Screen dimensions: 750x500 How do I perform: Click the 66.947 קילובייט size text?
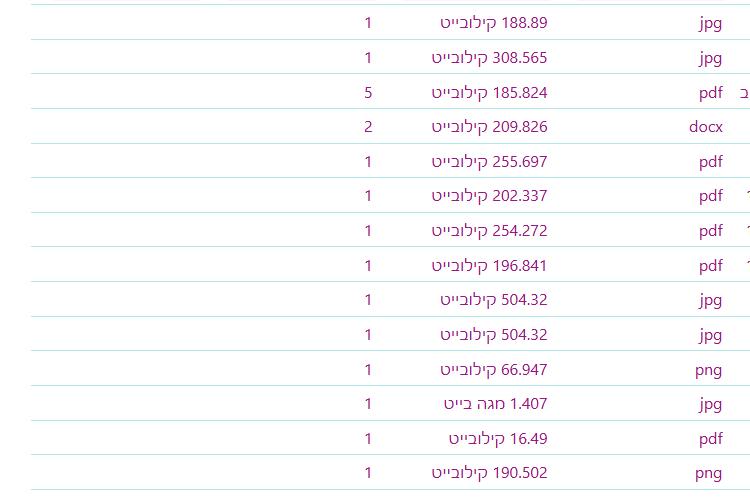pyautogui.click(x=494, y=370)
